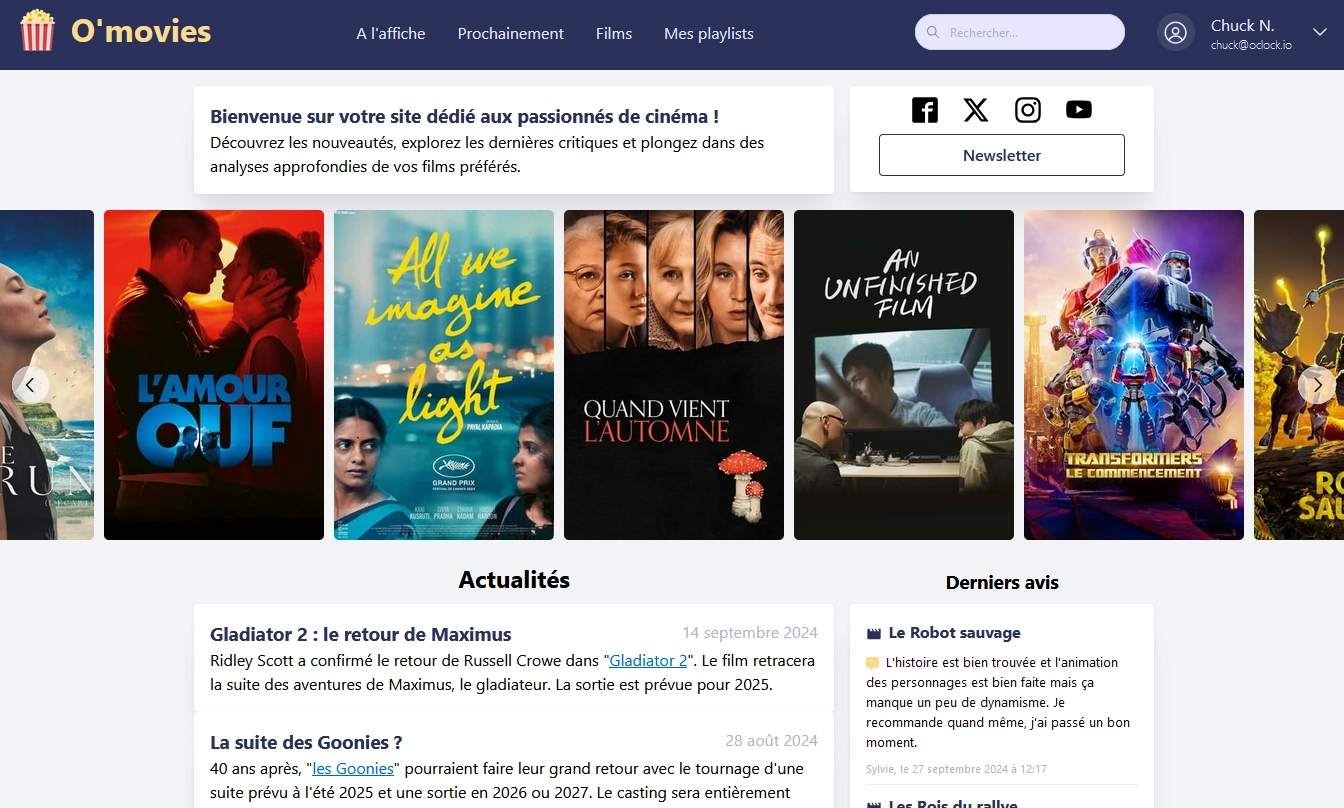Click inside the Rechercher search field

pyautogui.click(x=1020, y=32)
